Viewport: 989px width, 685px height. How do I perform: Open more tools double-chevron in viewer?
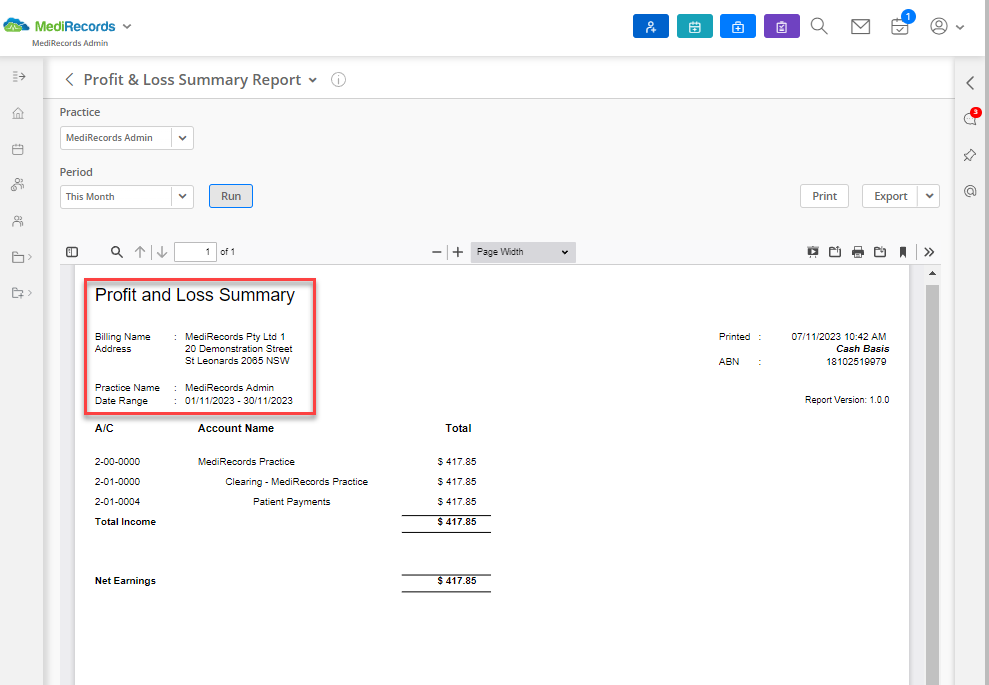coord(929,252)
